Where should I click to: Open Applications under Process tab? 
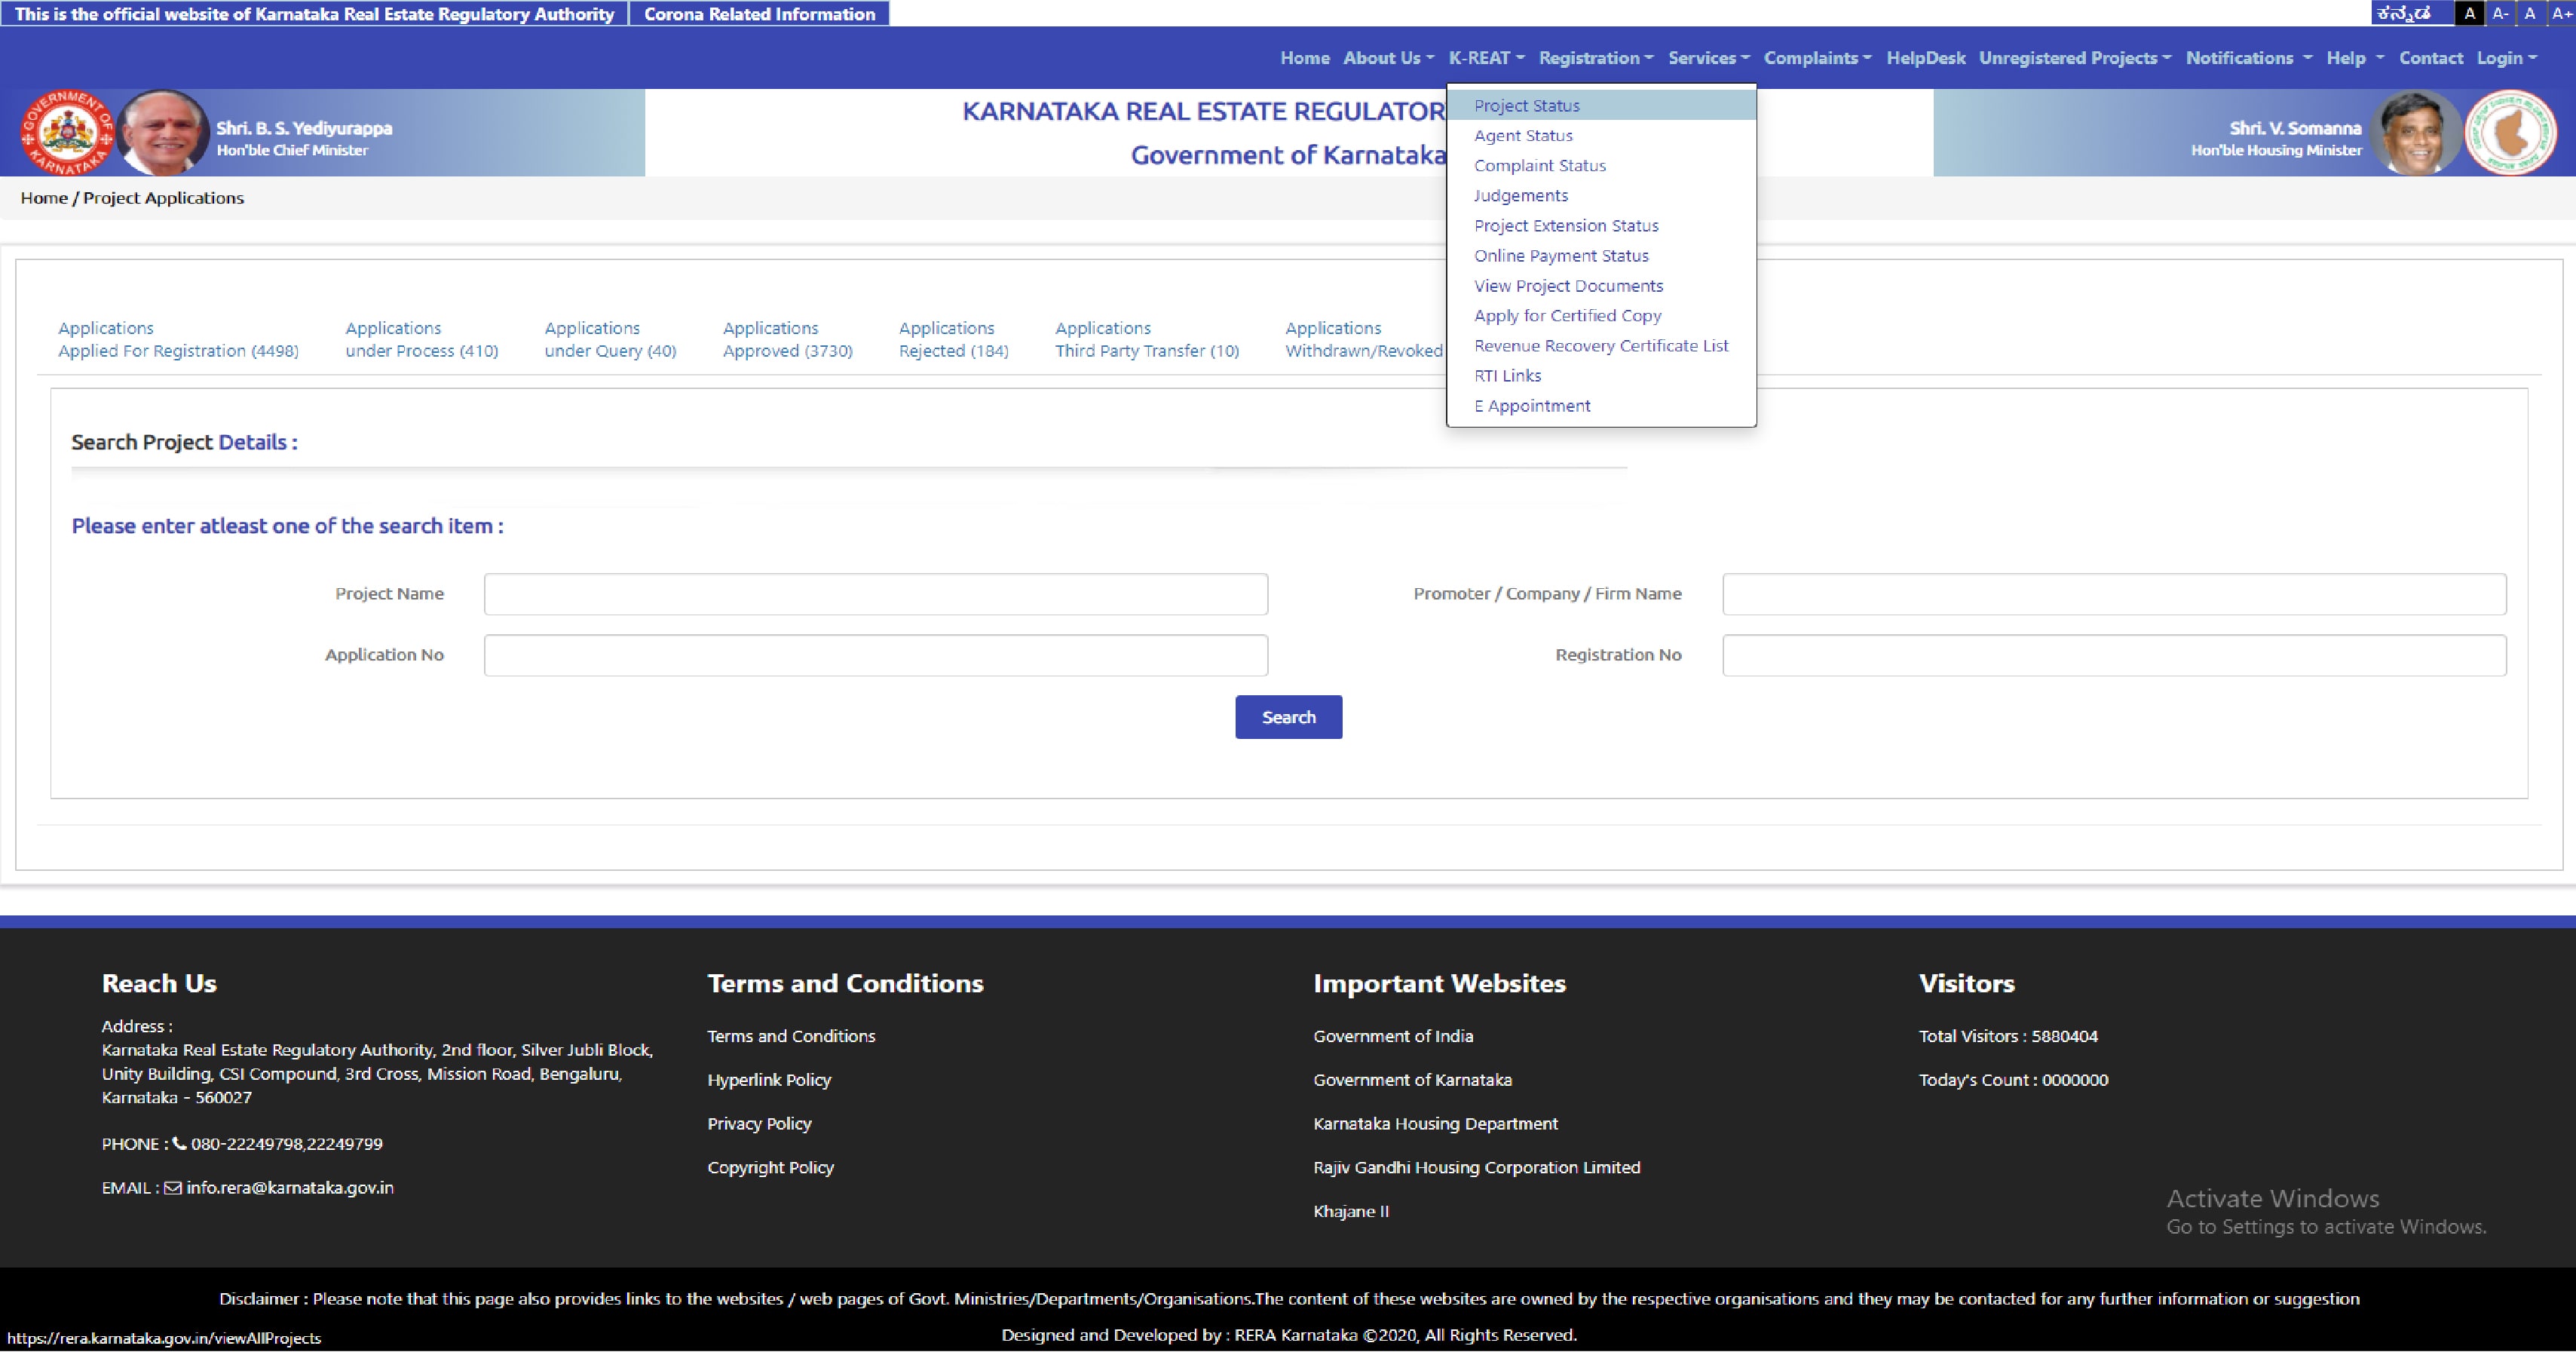421,339
